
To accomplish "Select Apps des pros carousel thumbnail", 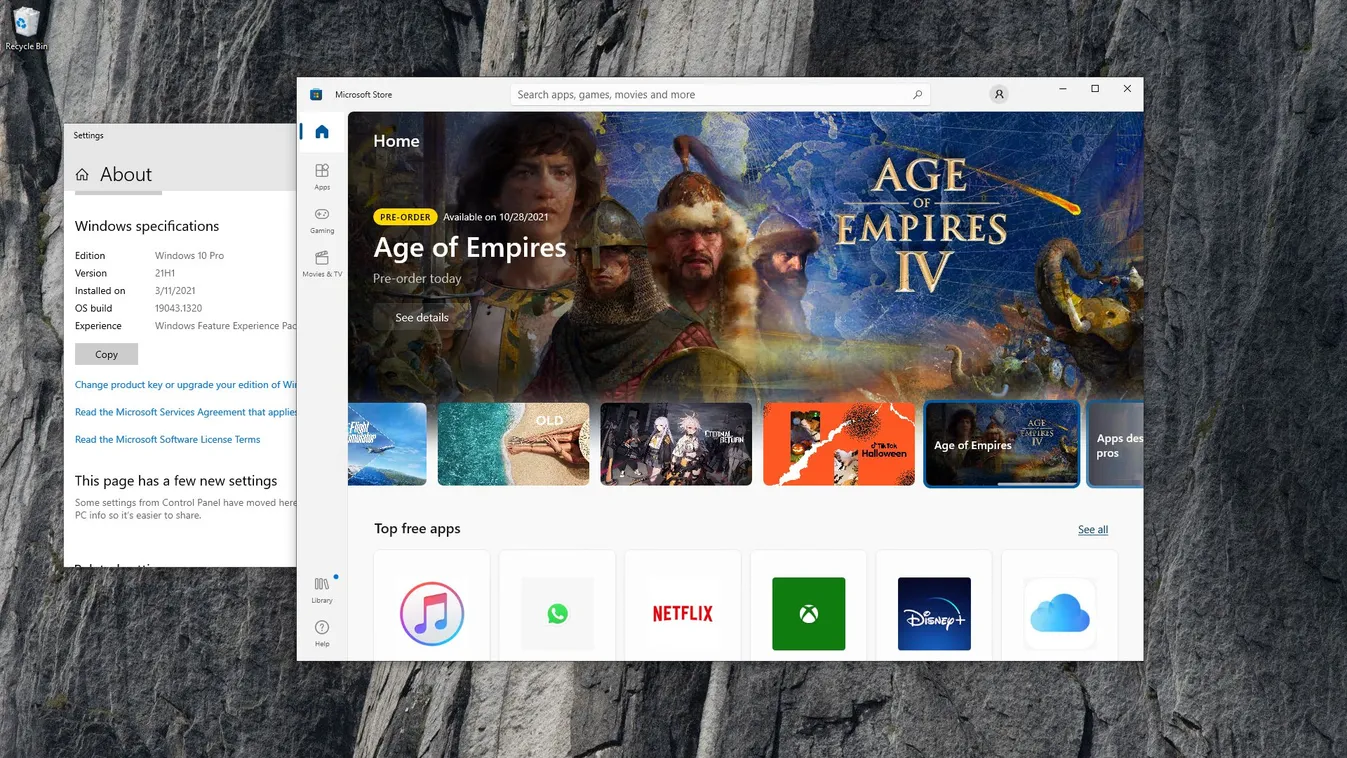I will (1116, 444).
